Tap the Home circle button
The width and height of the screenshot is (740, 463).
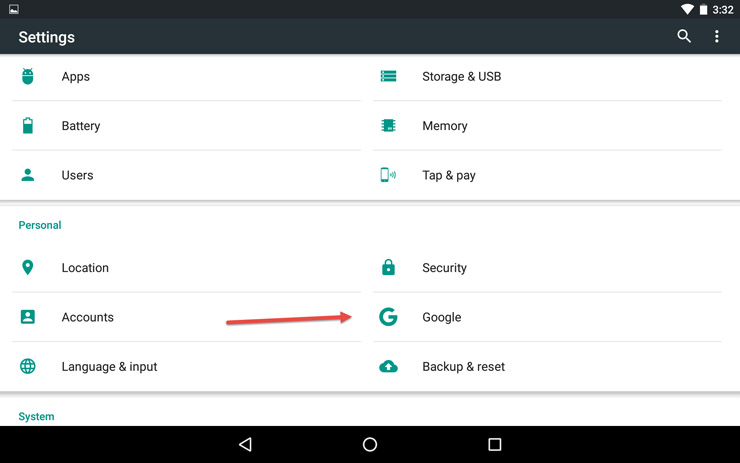pyautogui.click(x=370, y=444)
